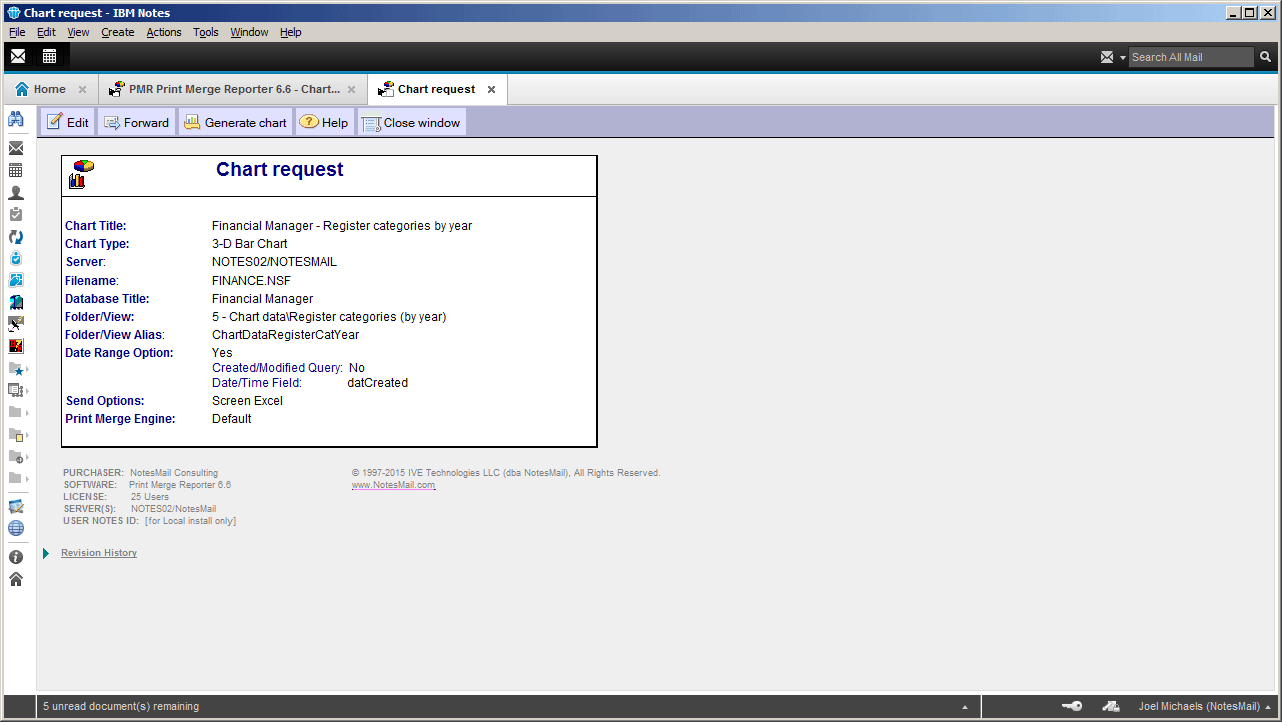The width and height of the screenshot is (1282, 722).
Task: Open Mail from the top black bar
Action: pyautogui.click(x=18, y=56)
